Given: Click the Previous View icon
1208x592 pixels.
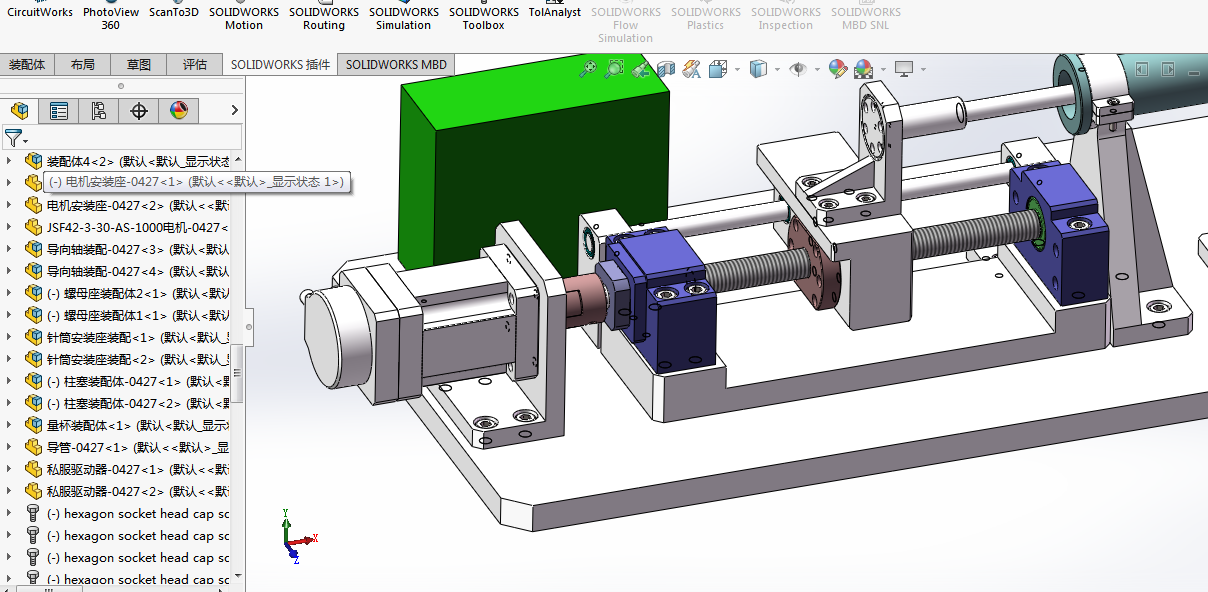Looking at the screenshot, I should (640, 69).
